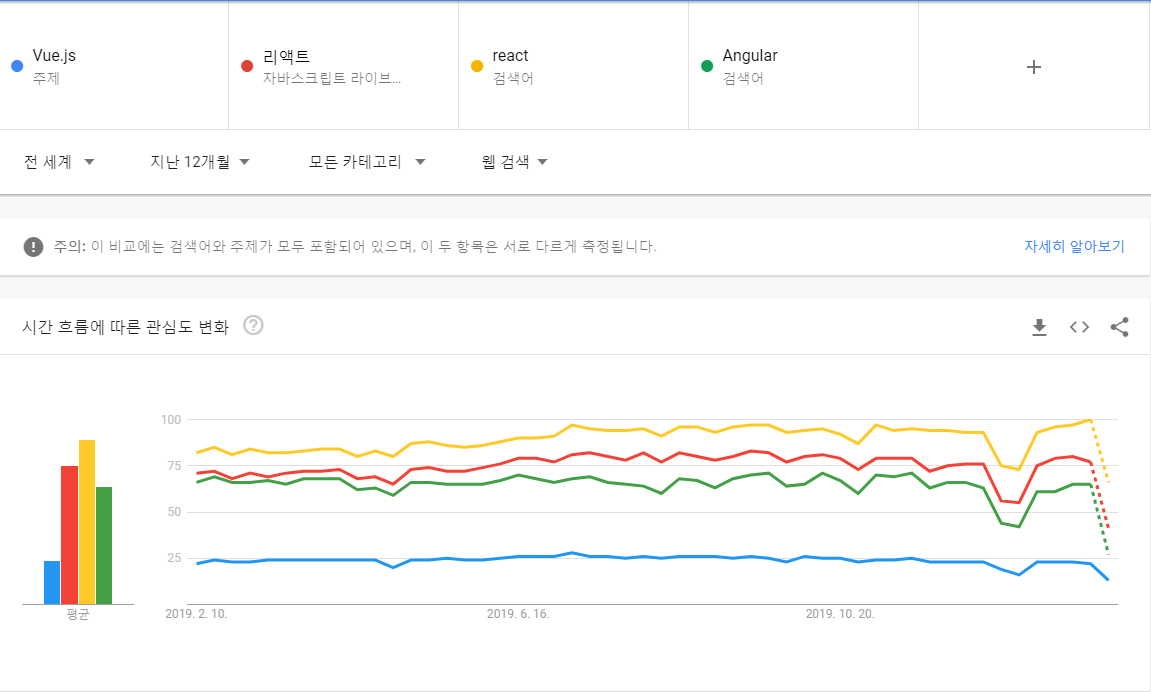Click the blue average bar
The image size is (1151, 692).
pyautogui.click(x=51, y=583)
